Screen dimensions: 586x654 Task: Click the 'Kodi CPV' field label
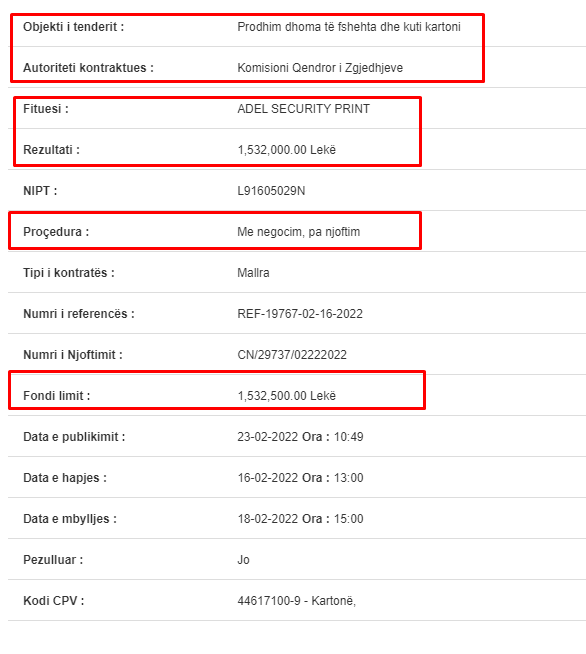[53, 601]
